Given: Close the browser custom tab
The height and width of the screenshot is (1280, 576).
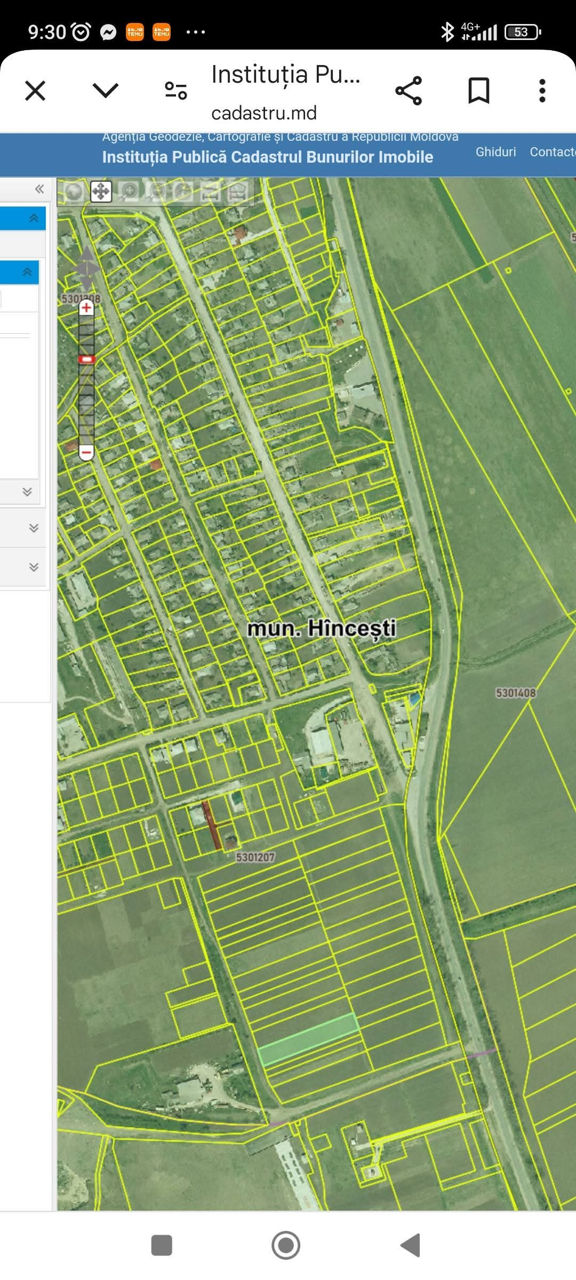Looking at the screenshot, I should coord(35,91).
